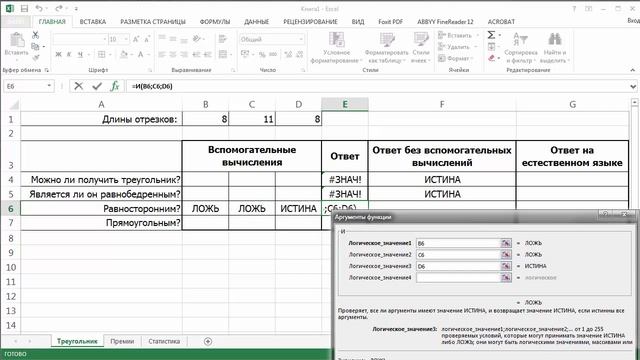Open the font size combo box
This screenshot has height=360, width=640.
click(x=118, y=39)
